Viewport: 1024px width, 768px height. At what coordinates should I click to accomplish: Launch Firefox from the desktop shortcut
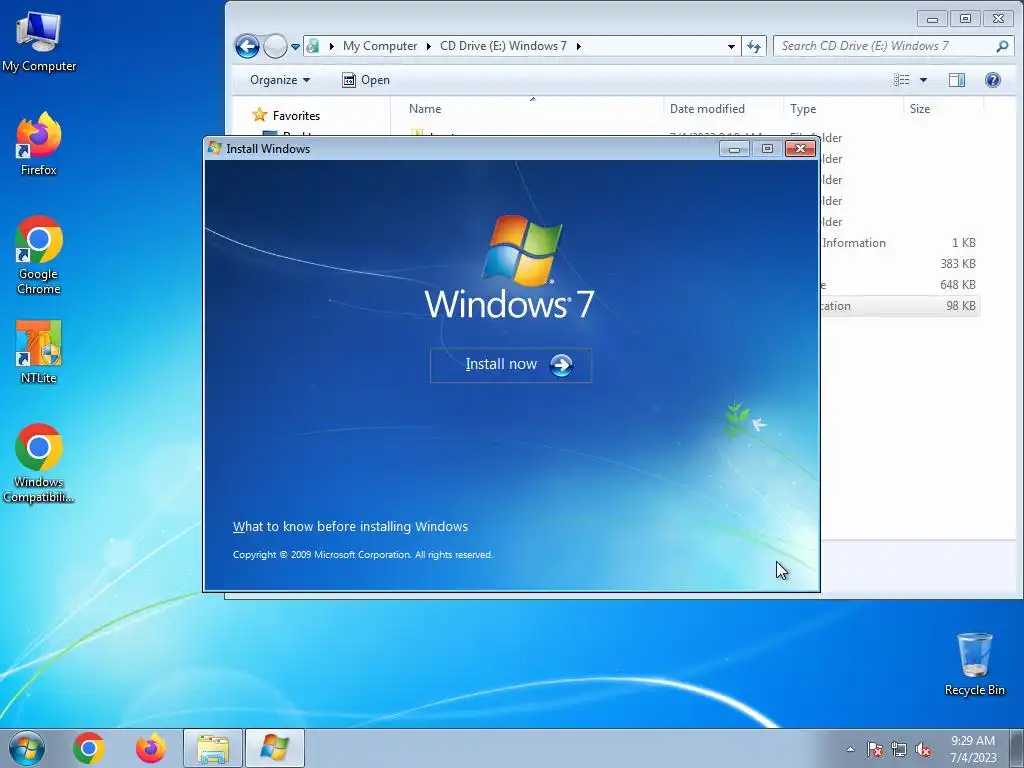click(x=39, y=144)
